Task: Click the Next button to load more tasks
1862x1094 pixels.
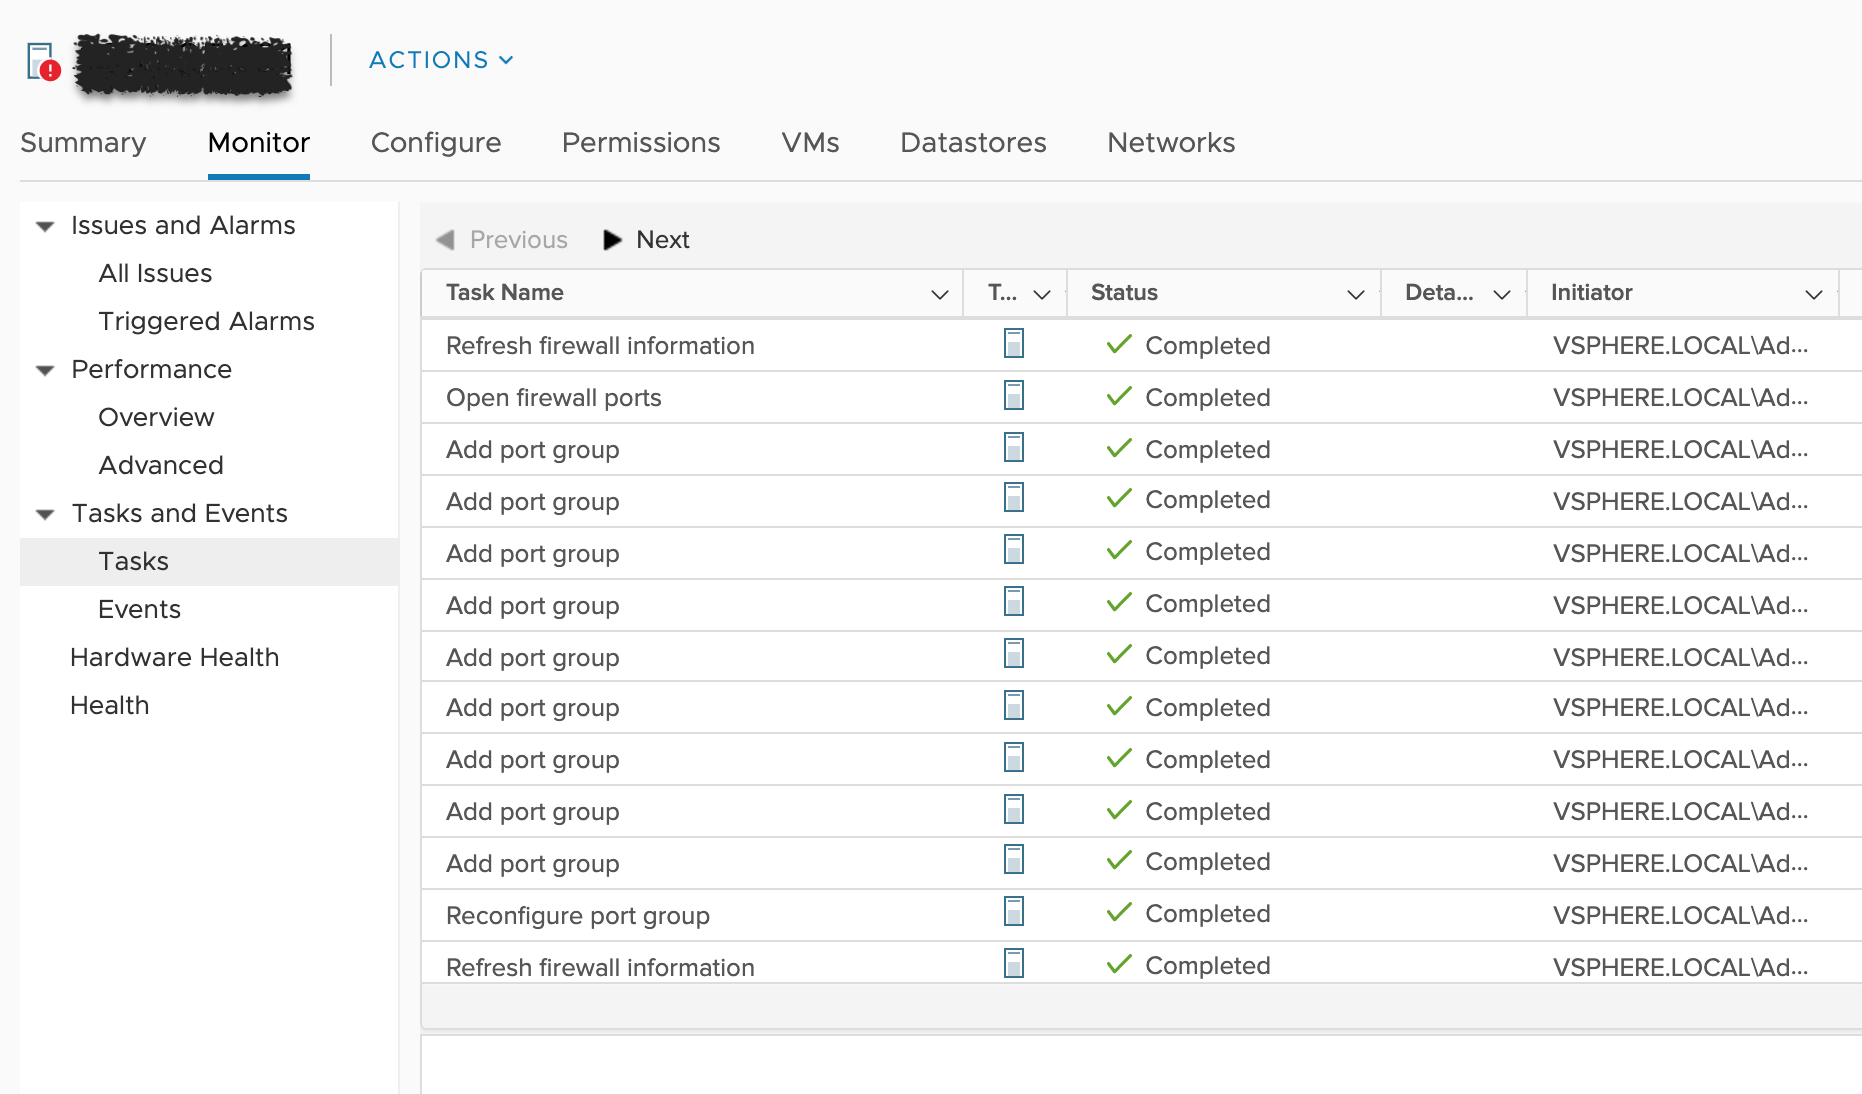Action: point(662,240)
